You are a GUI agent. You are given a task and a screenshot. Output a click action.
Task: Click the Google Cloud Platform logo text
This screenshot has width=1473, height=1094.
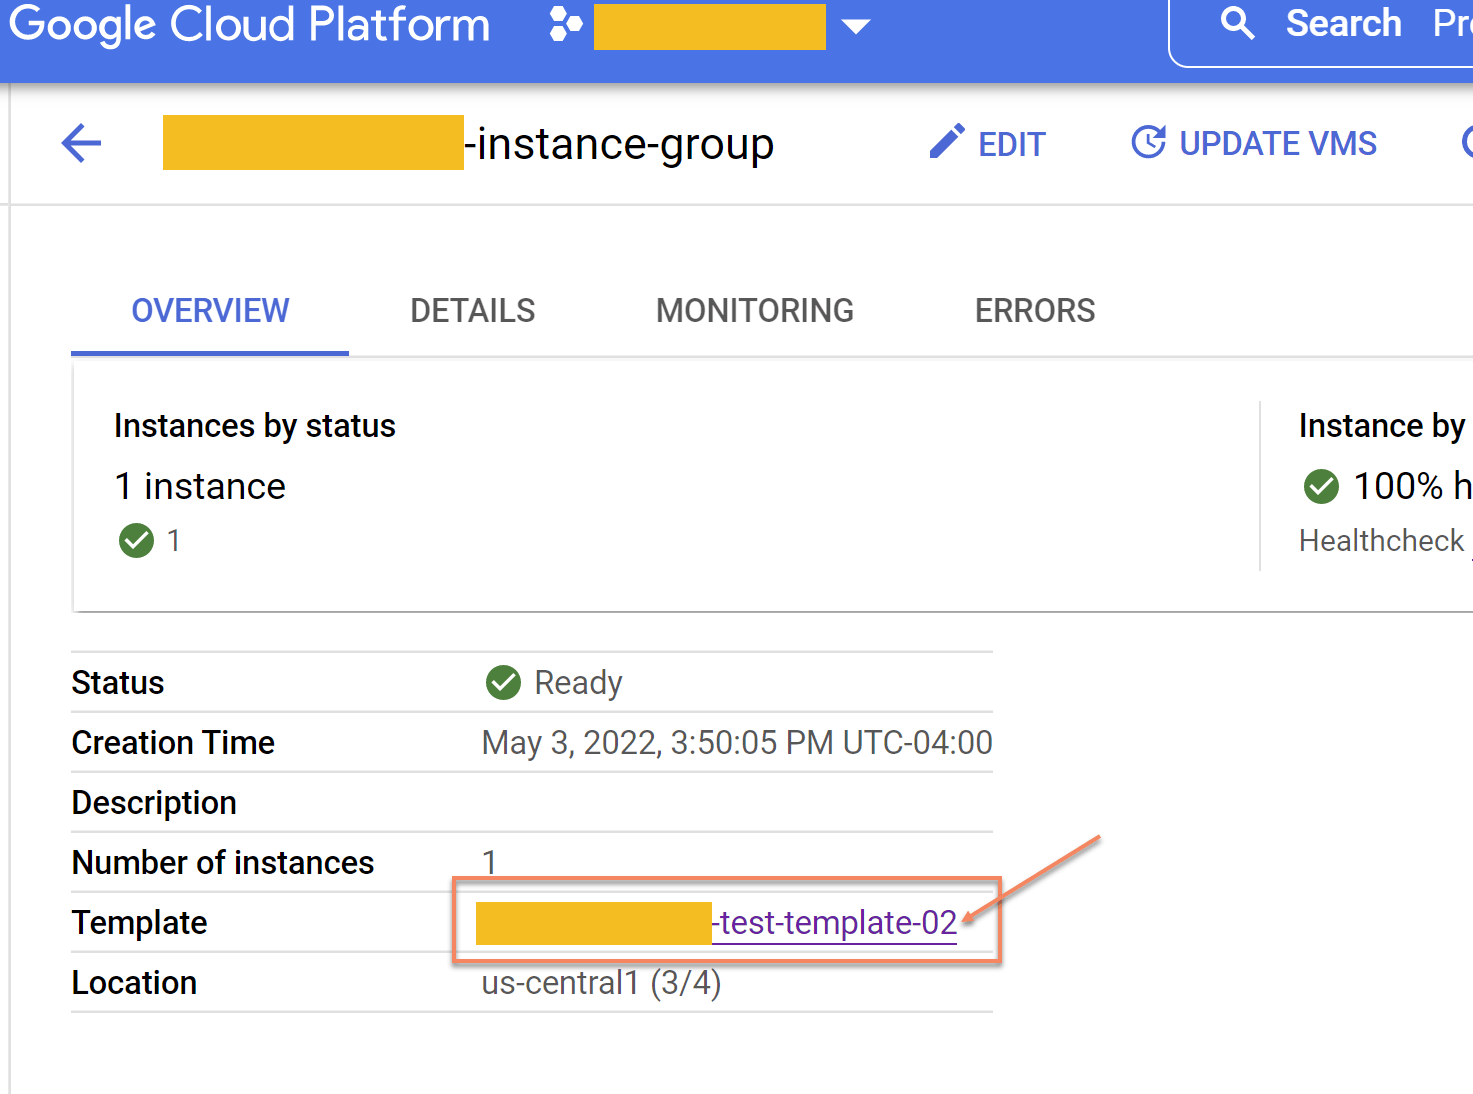pyautogui.click(x=249, y=25)
